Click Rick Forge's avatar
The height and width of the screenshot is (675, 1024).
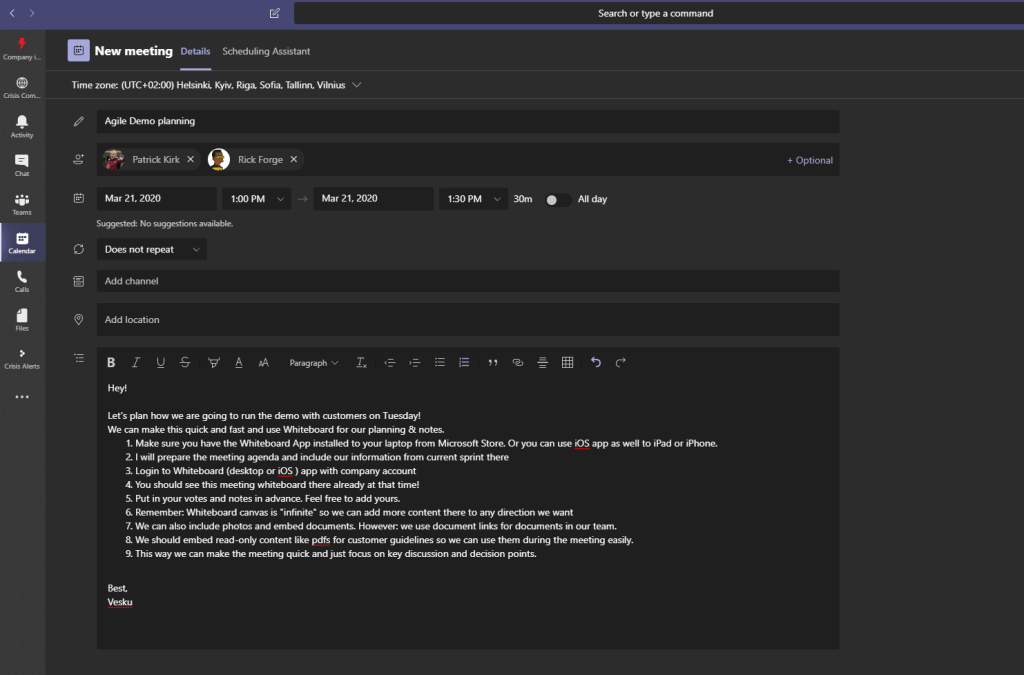point(219,159)
